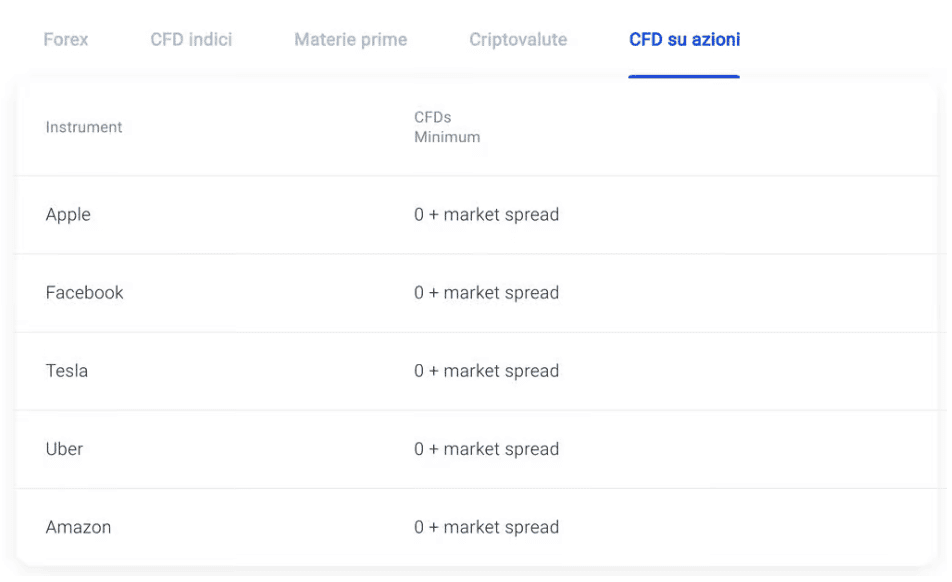Select the Materie prime tab
This screenshot has height=582, width=952.
tap(350, 39)
